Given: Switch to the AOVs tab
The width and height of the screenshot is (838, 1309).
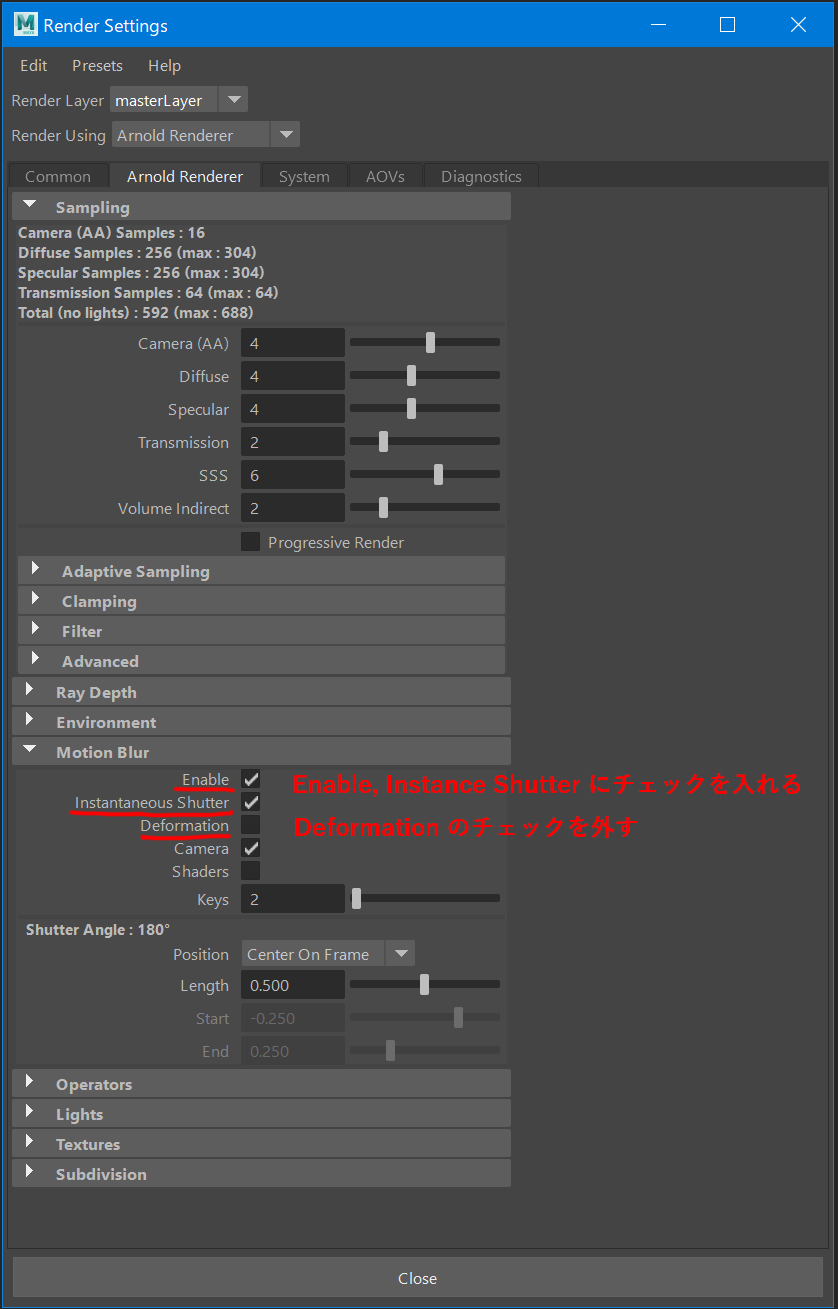Looking at the screenshot, I should [385, 175].
